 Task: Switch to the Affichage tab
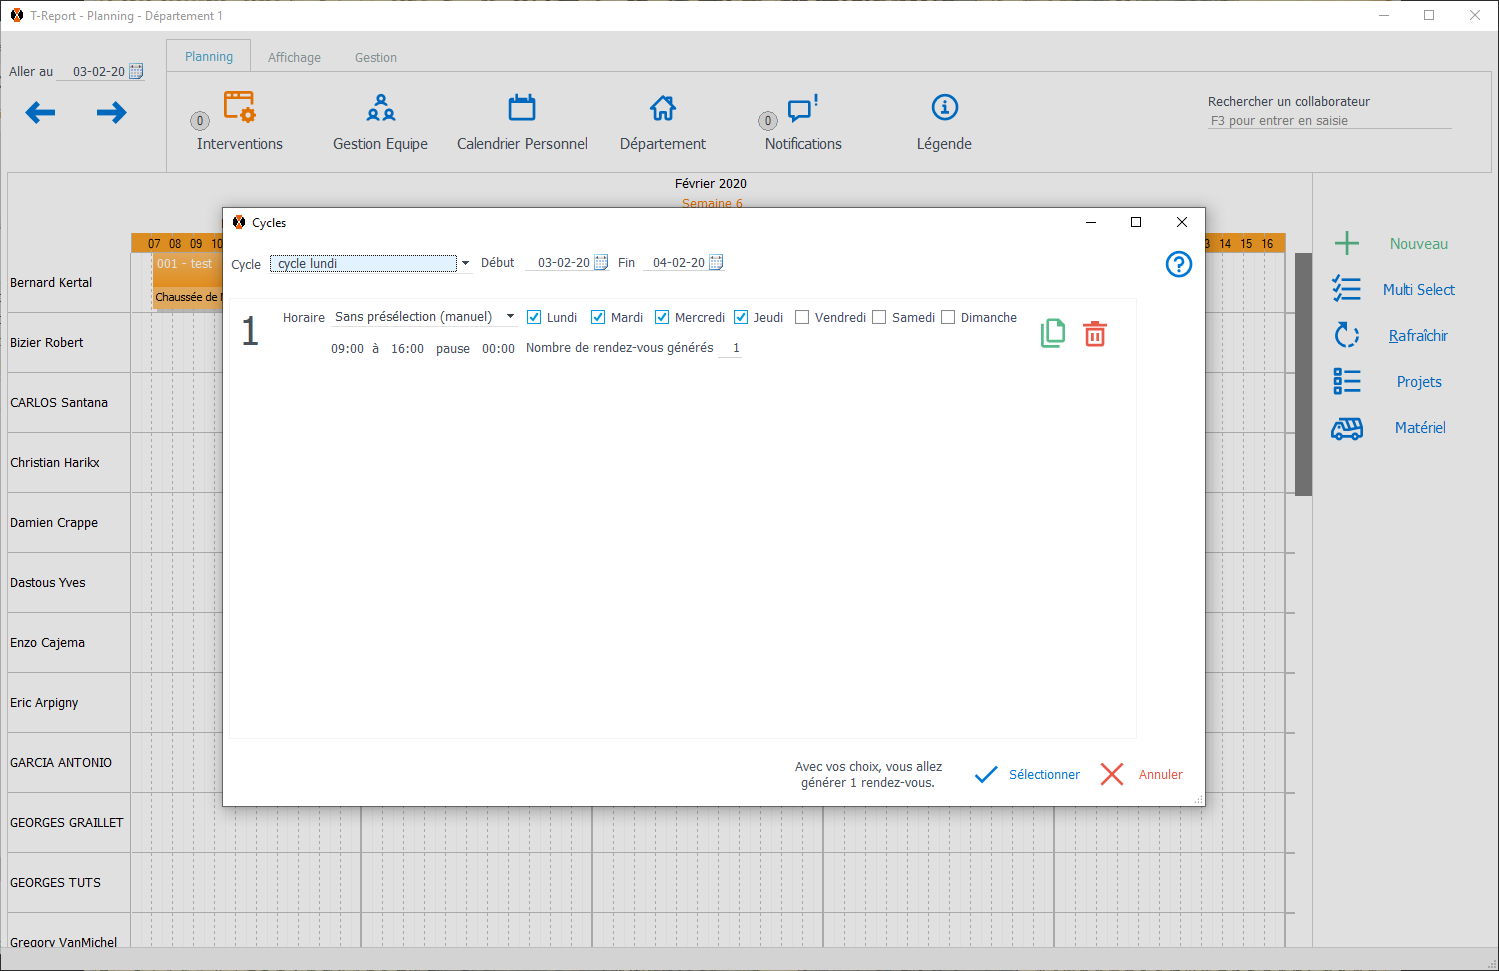(x=294, y=58)
